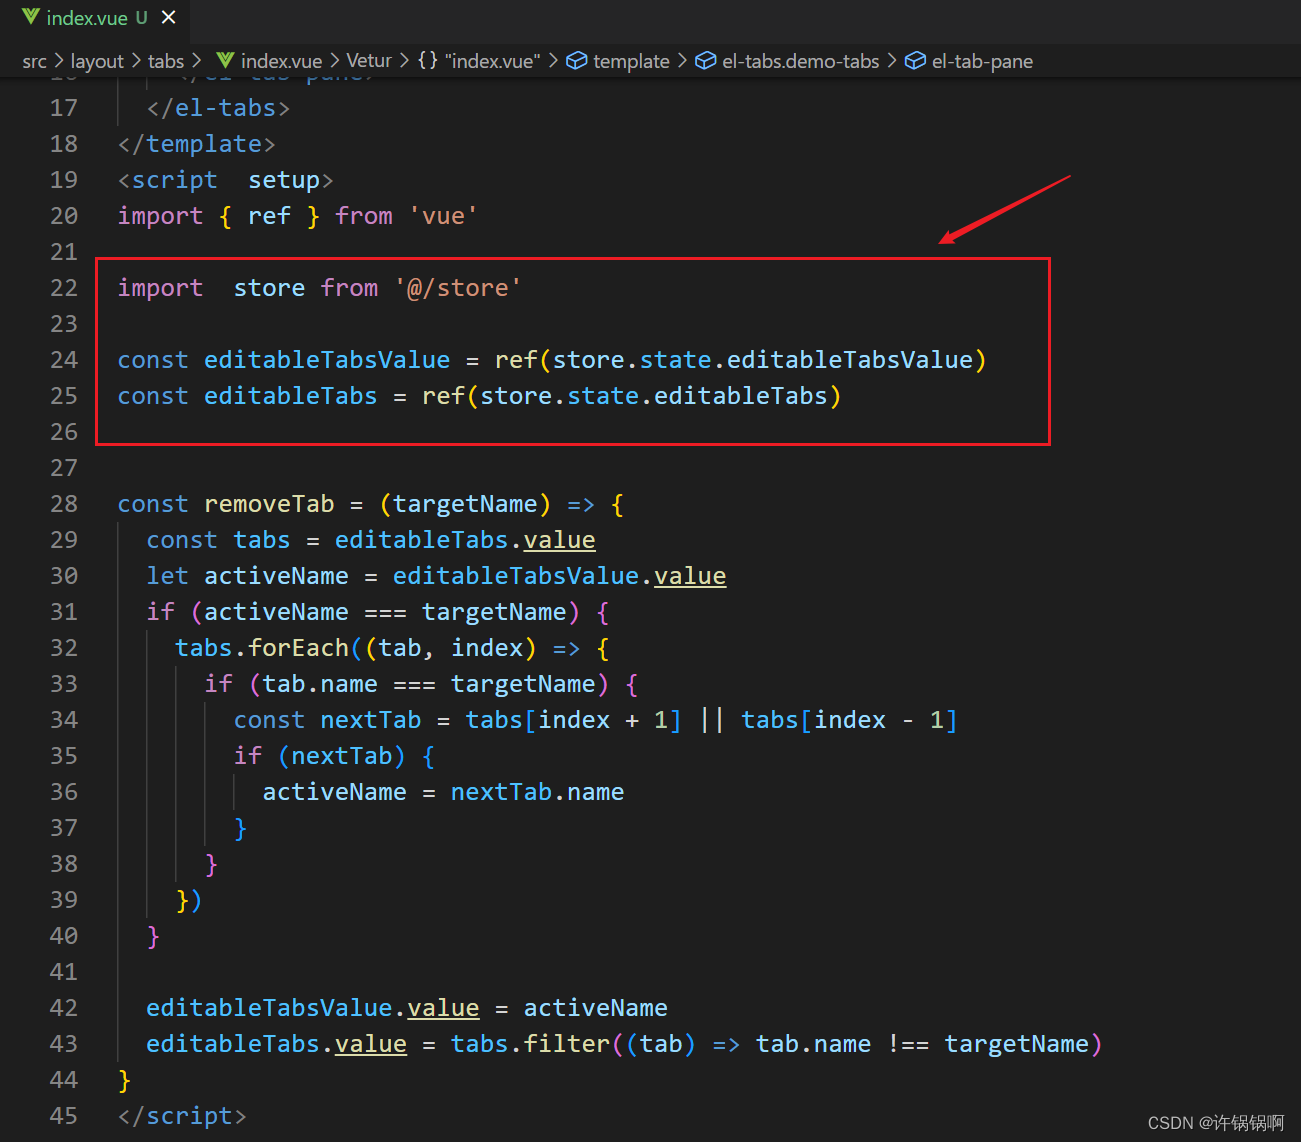The width and height of the screenshot is (1301, 1142).
Task: Click underlined 'value' on line 30
Action: 690,576
